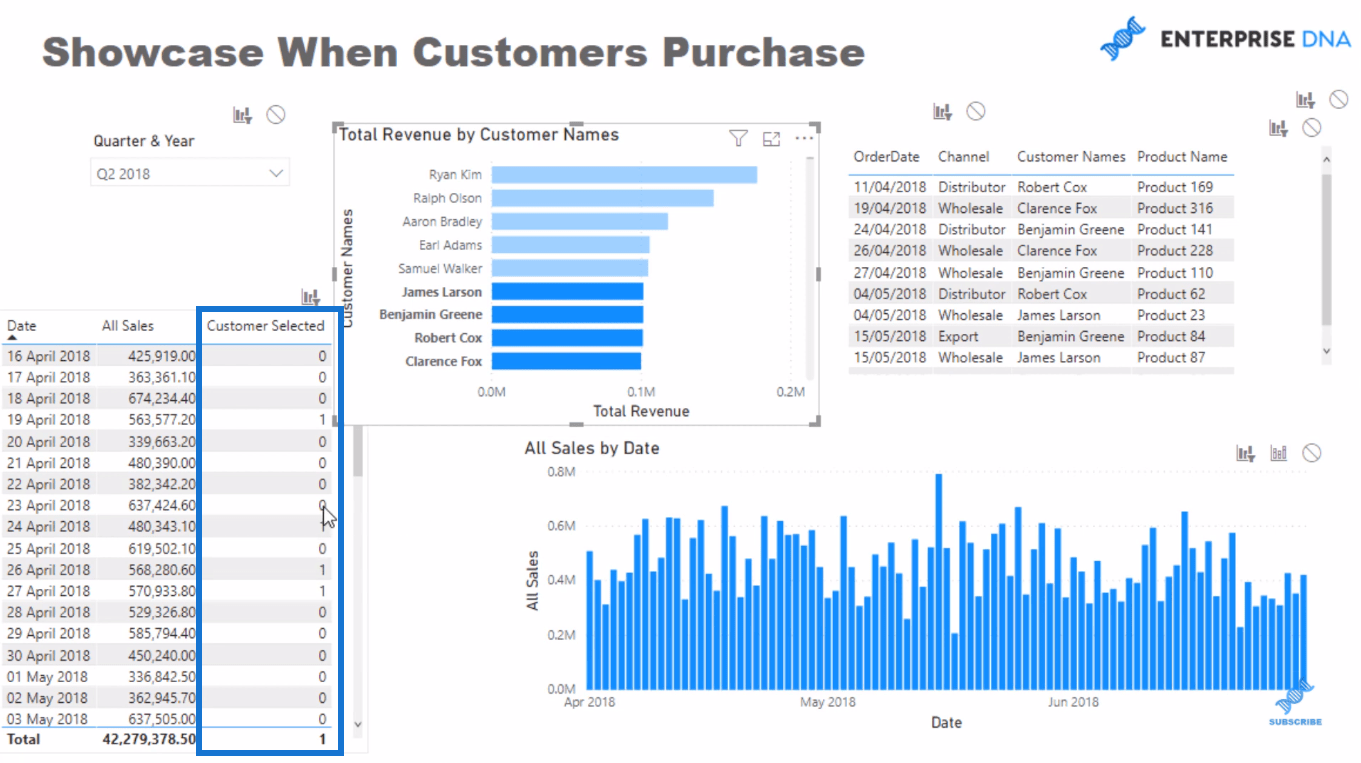
Task: Click scroll-up arrow of the OrderDate table scrollbar
Action: [1326, 160]
